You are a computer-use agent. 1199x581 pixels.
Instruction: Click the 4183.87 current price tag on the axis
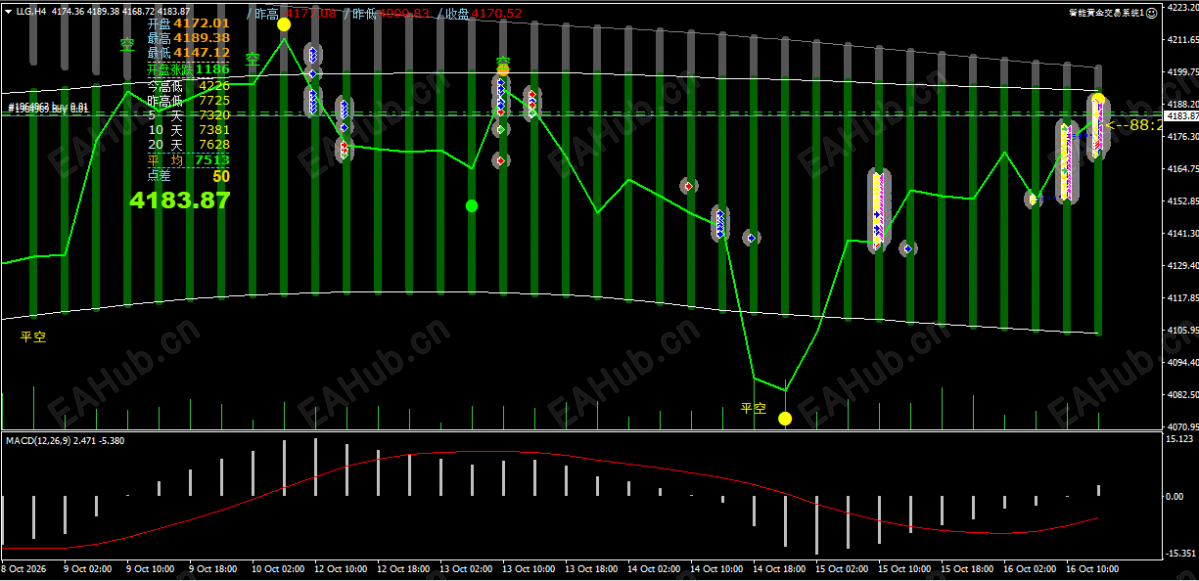pyautogui.click(x=1181, y=115)
